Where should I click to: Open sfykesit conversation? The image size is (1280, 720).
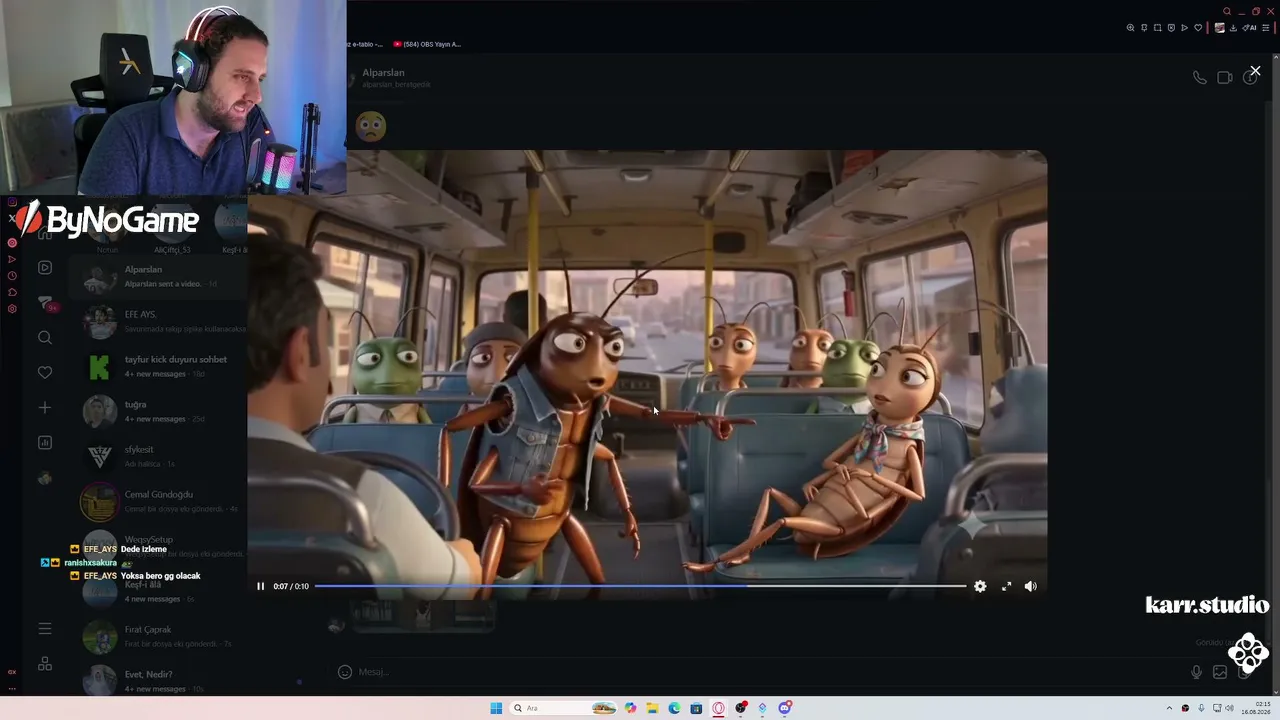158,456
